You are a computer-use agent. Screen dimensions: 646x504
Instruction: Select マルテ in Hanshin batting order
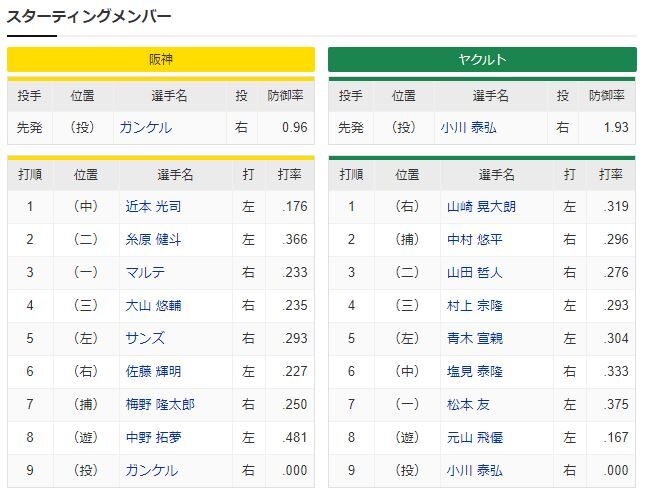[145, 272]
